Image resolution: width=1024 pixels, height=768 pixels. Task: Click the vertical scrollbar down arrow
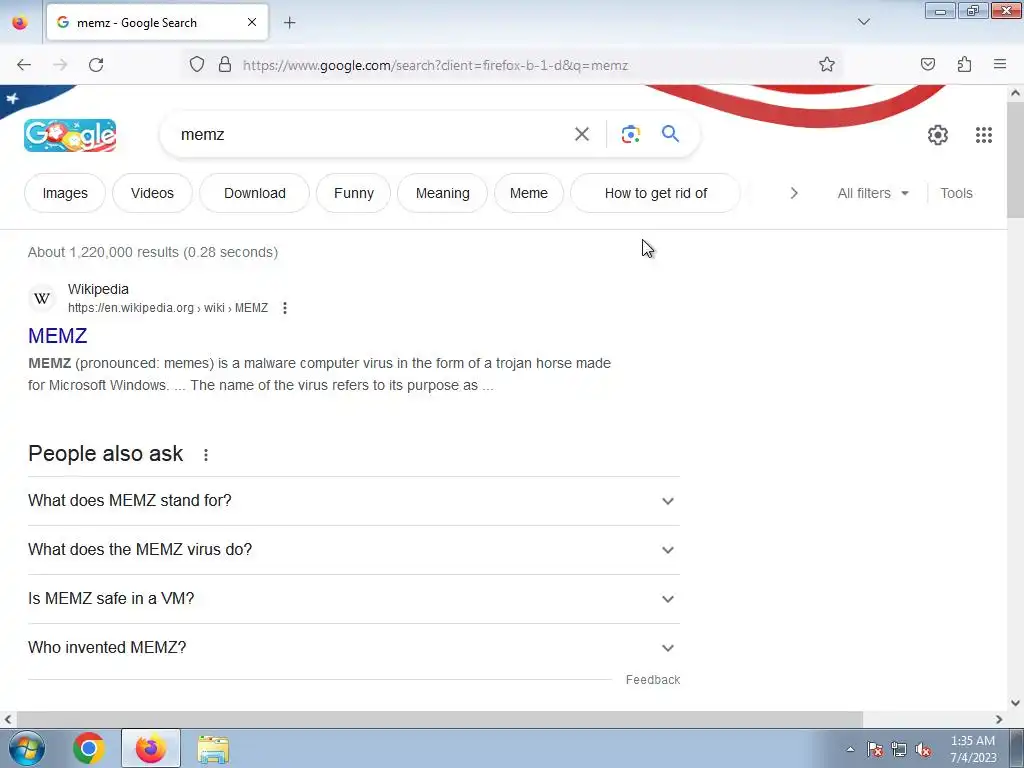(x=1015, y=703)
